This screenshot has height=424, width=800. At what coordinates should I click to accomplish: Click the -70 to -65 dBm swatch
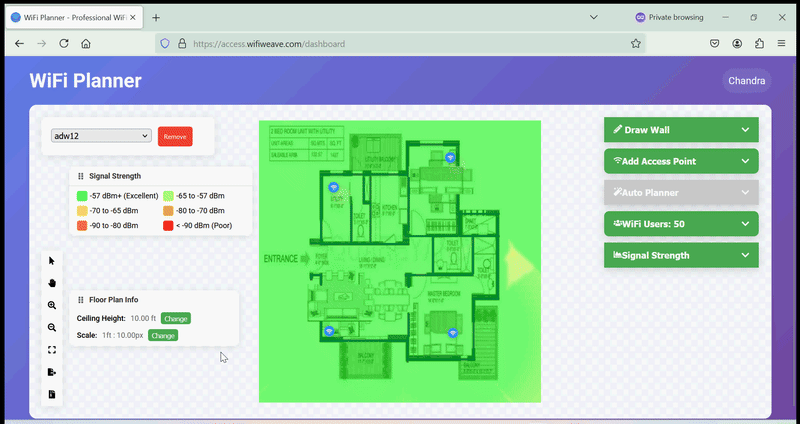82,211
